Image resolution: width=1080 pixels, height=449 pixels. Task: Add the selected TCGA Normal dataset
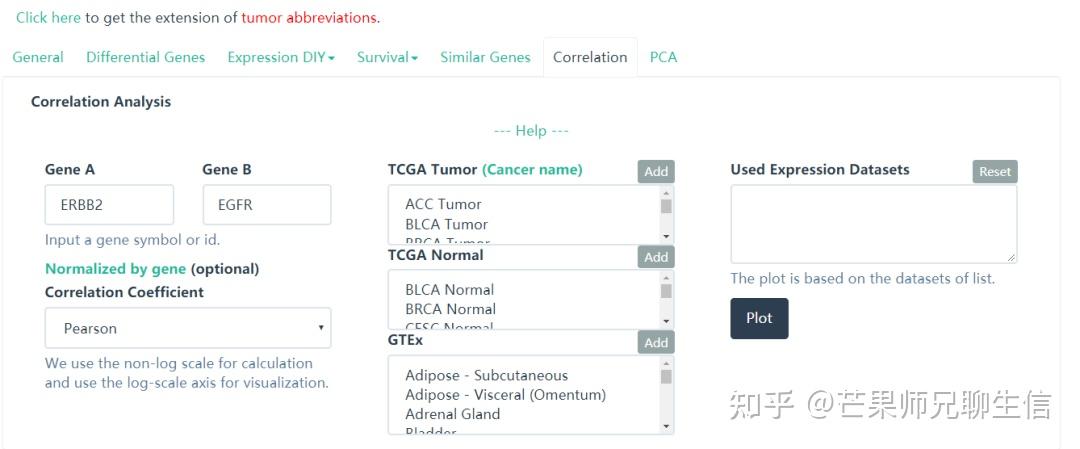coord(656,257)
